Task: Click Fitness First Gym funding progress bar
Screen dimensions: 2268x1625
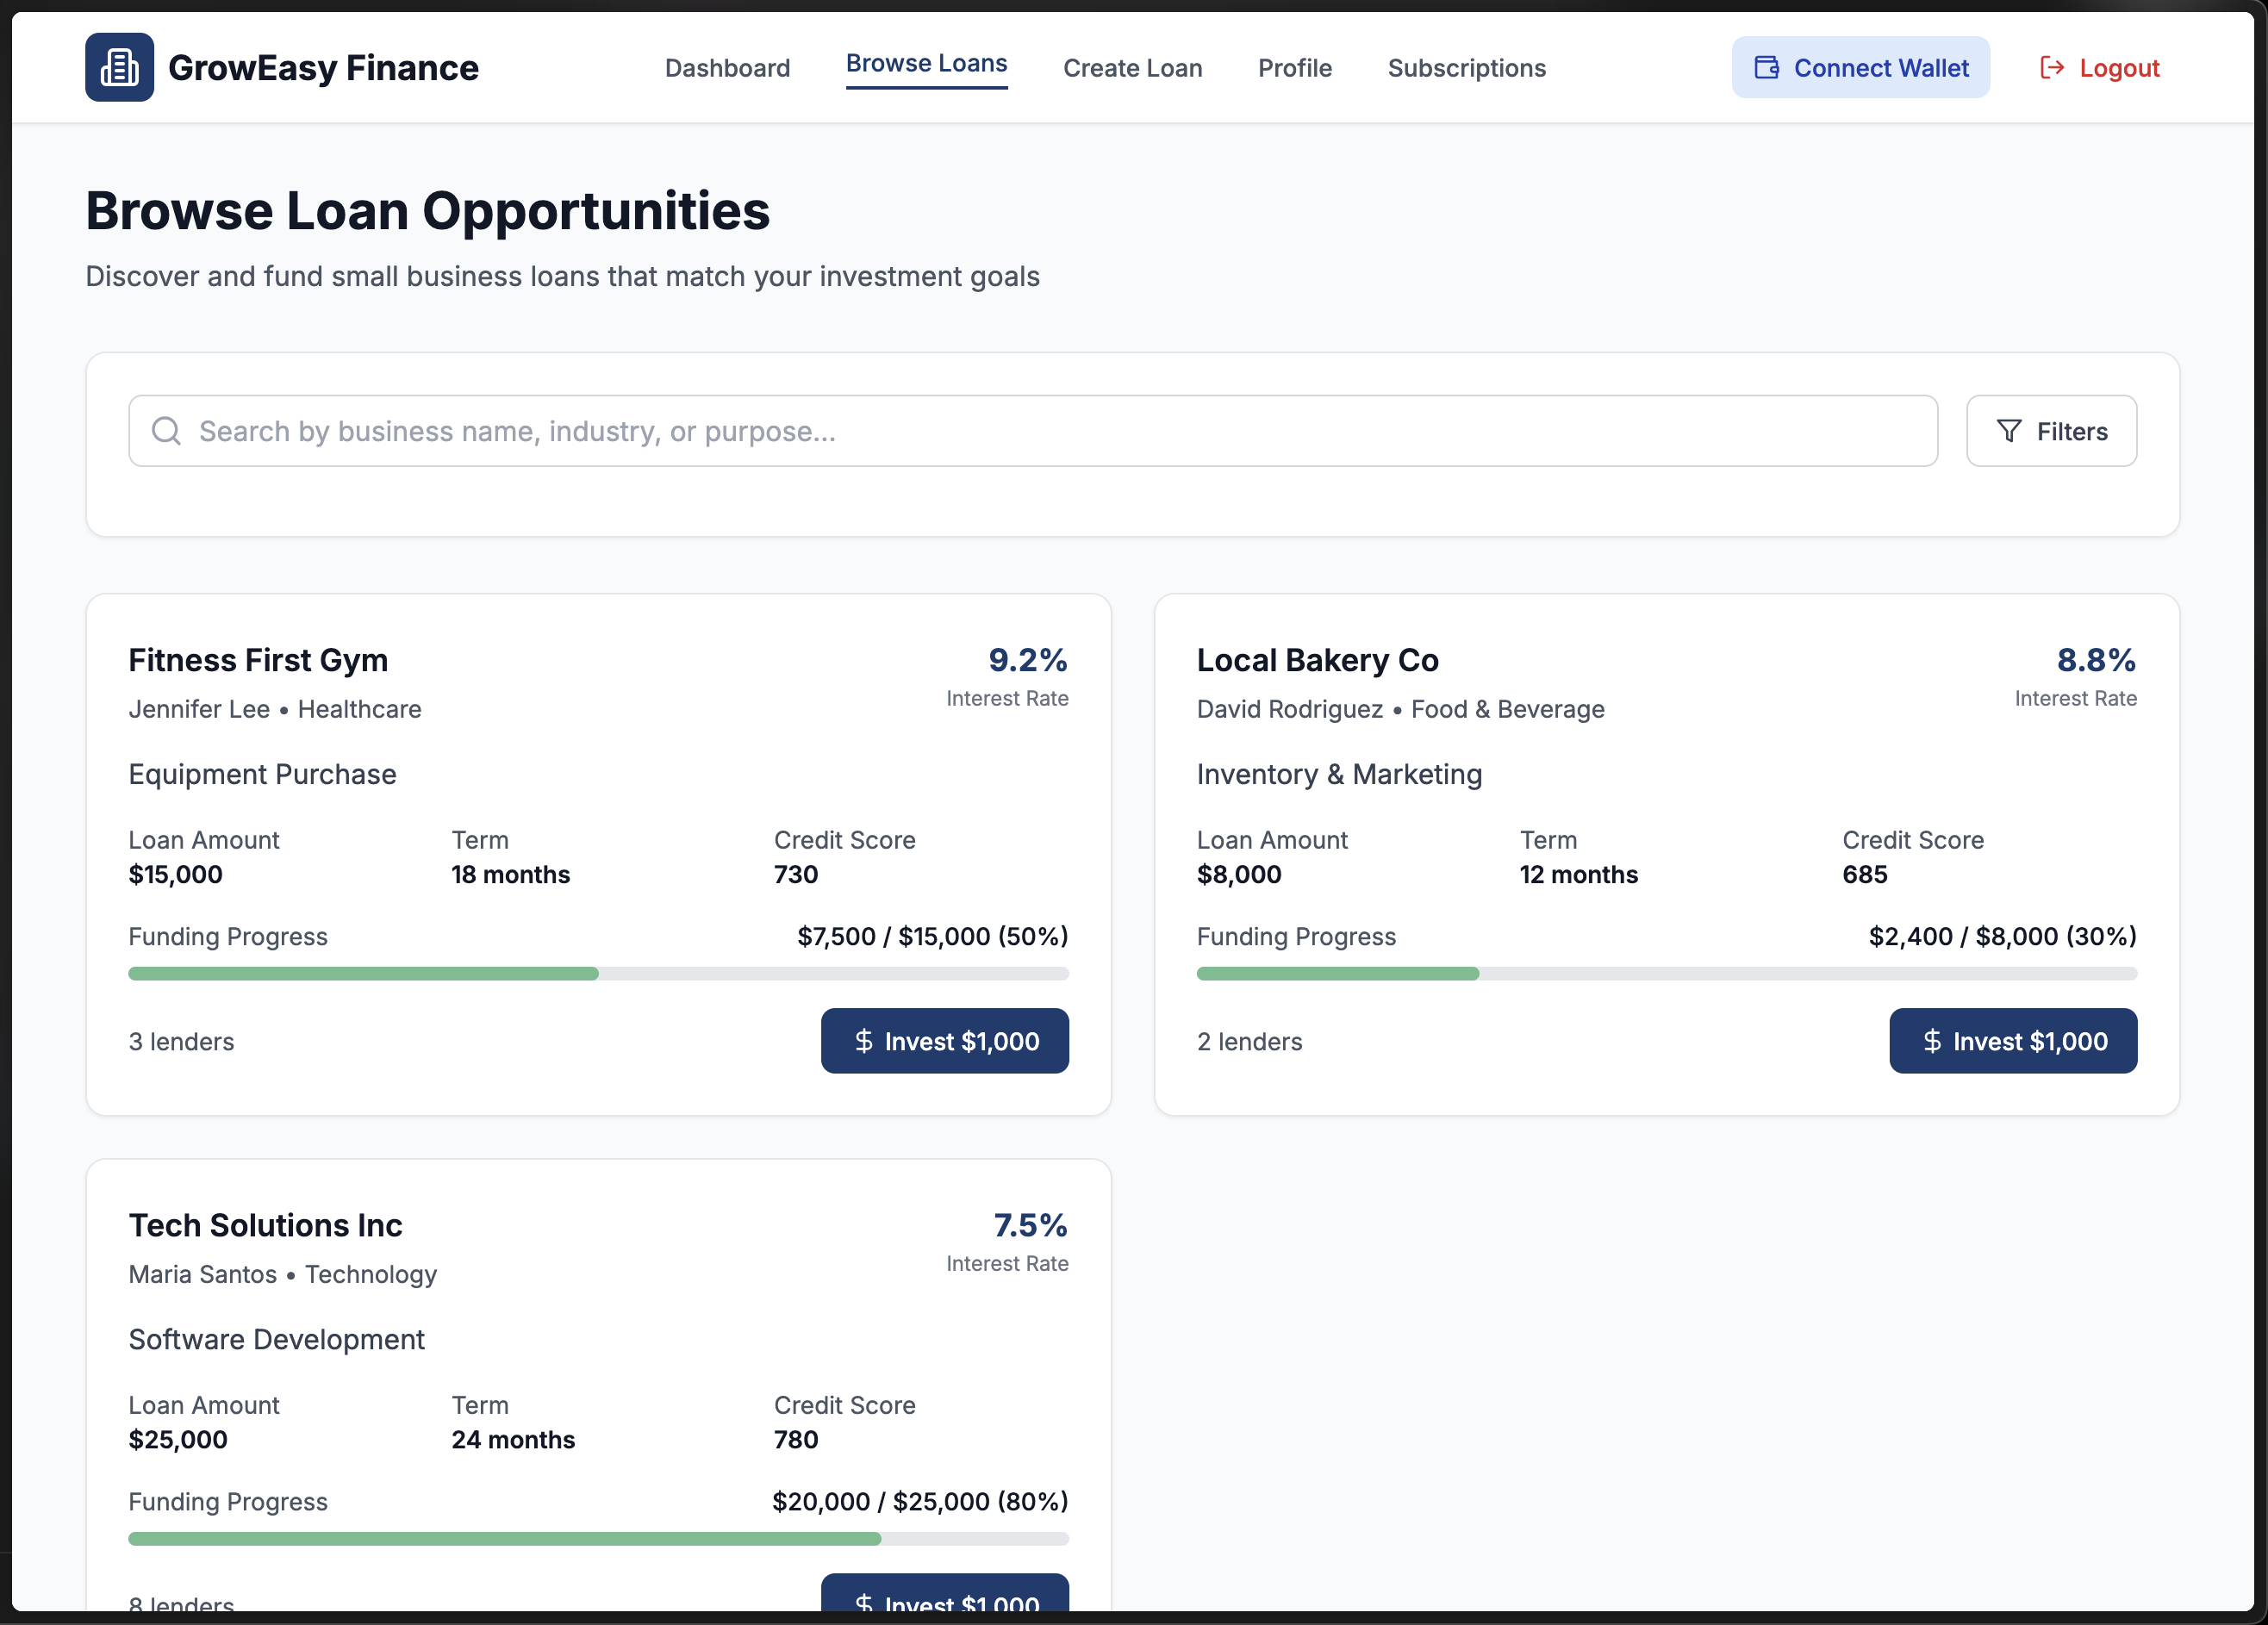Action: click(x=598, y=973)
